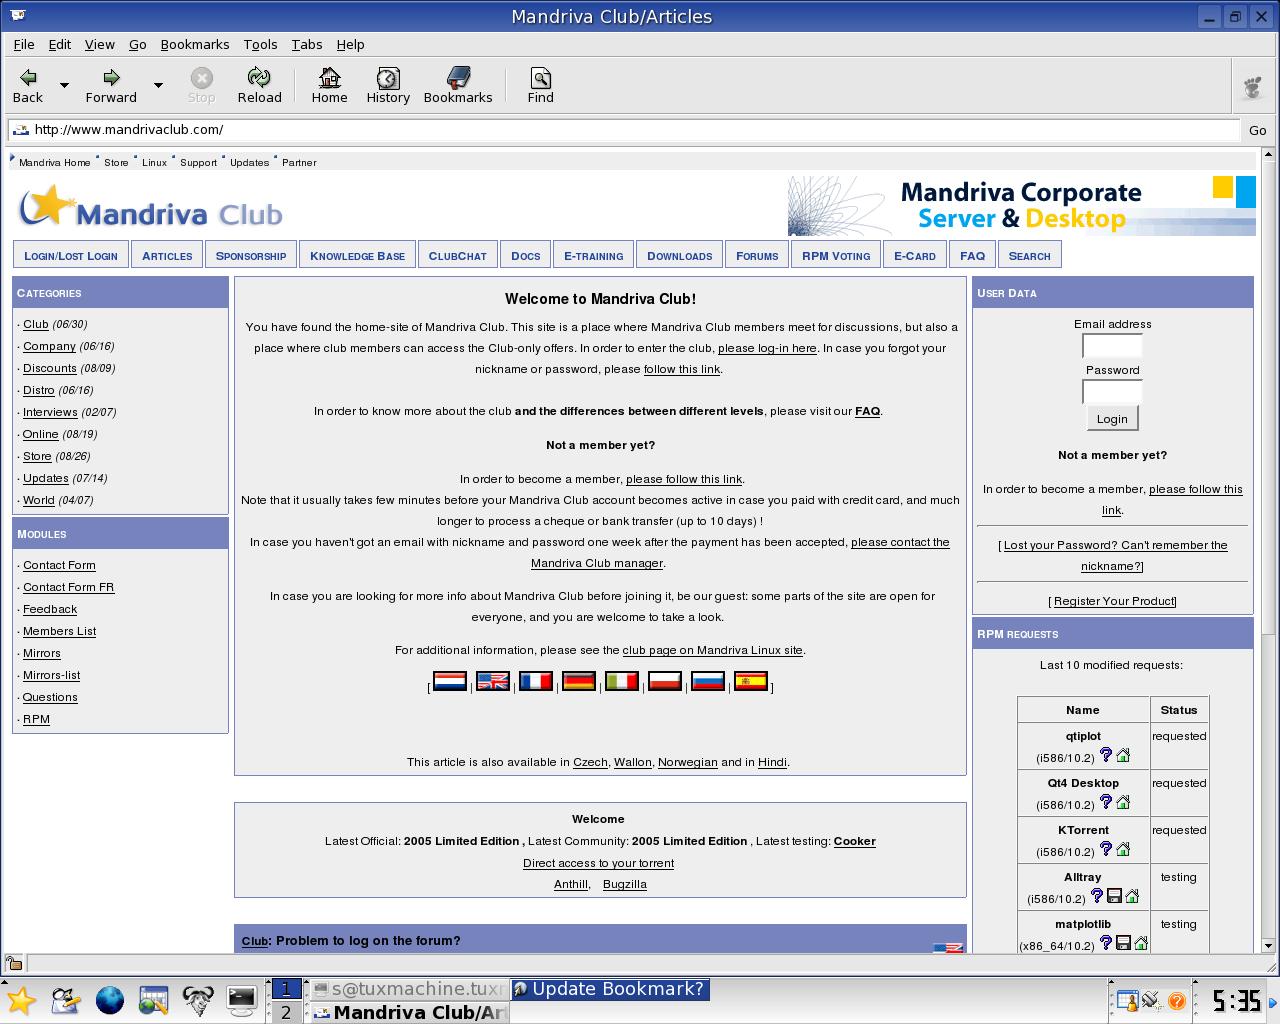Click the house icon for KTorrent
The width and height of the screenshot is (1280, 1024).
[1123, 849]
